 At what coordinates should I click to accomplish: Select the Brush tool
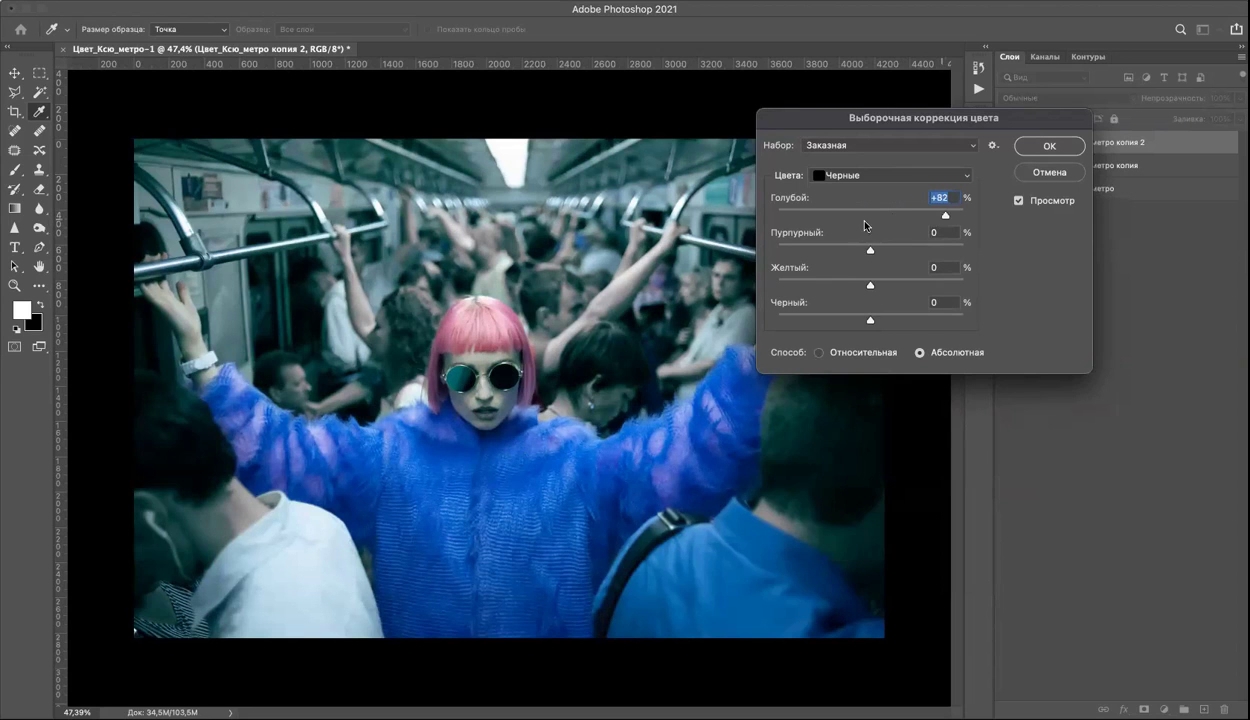(15, 170)
